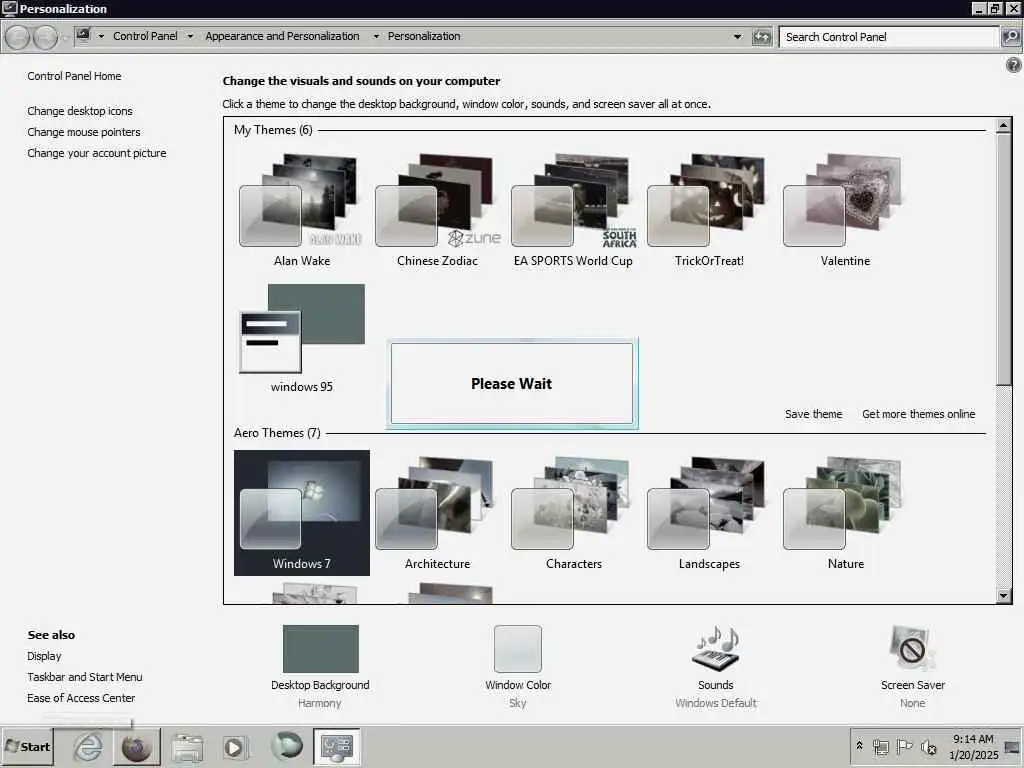The width and height of the screenshot is (1024, 768).
Task: Open Screen Saver settings
Action: click(x=912, y=666)
